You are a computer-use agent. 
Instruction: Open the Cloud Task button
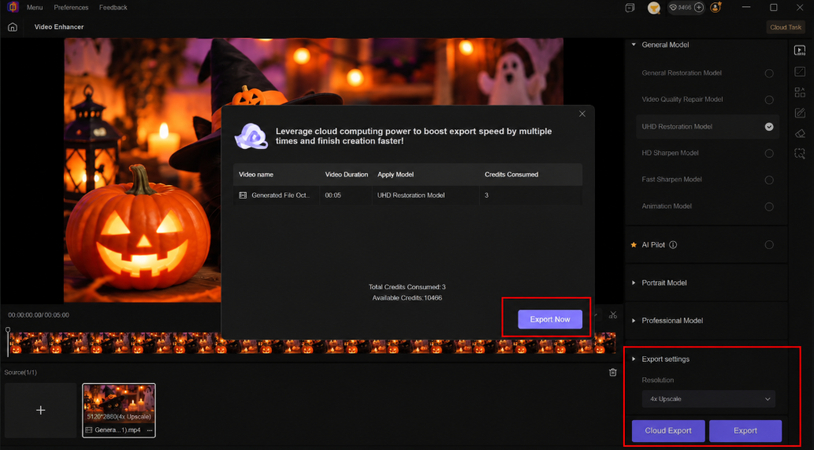[x=785, y=27]
